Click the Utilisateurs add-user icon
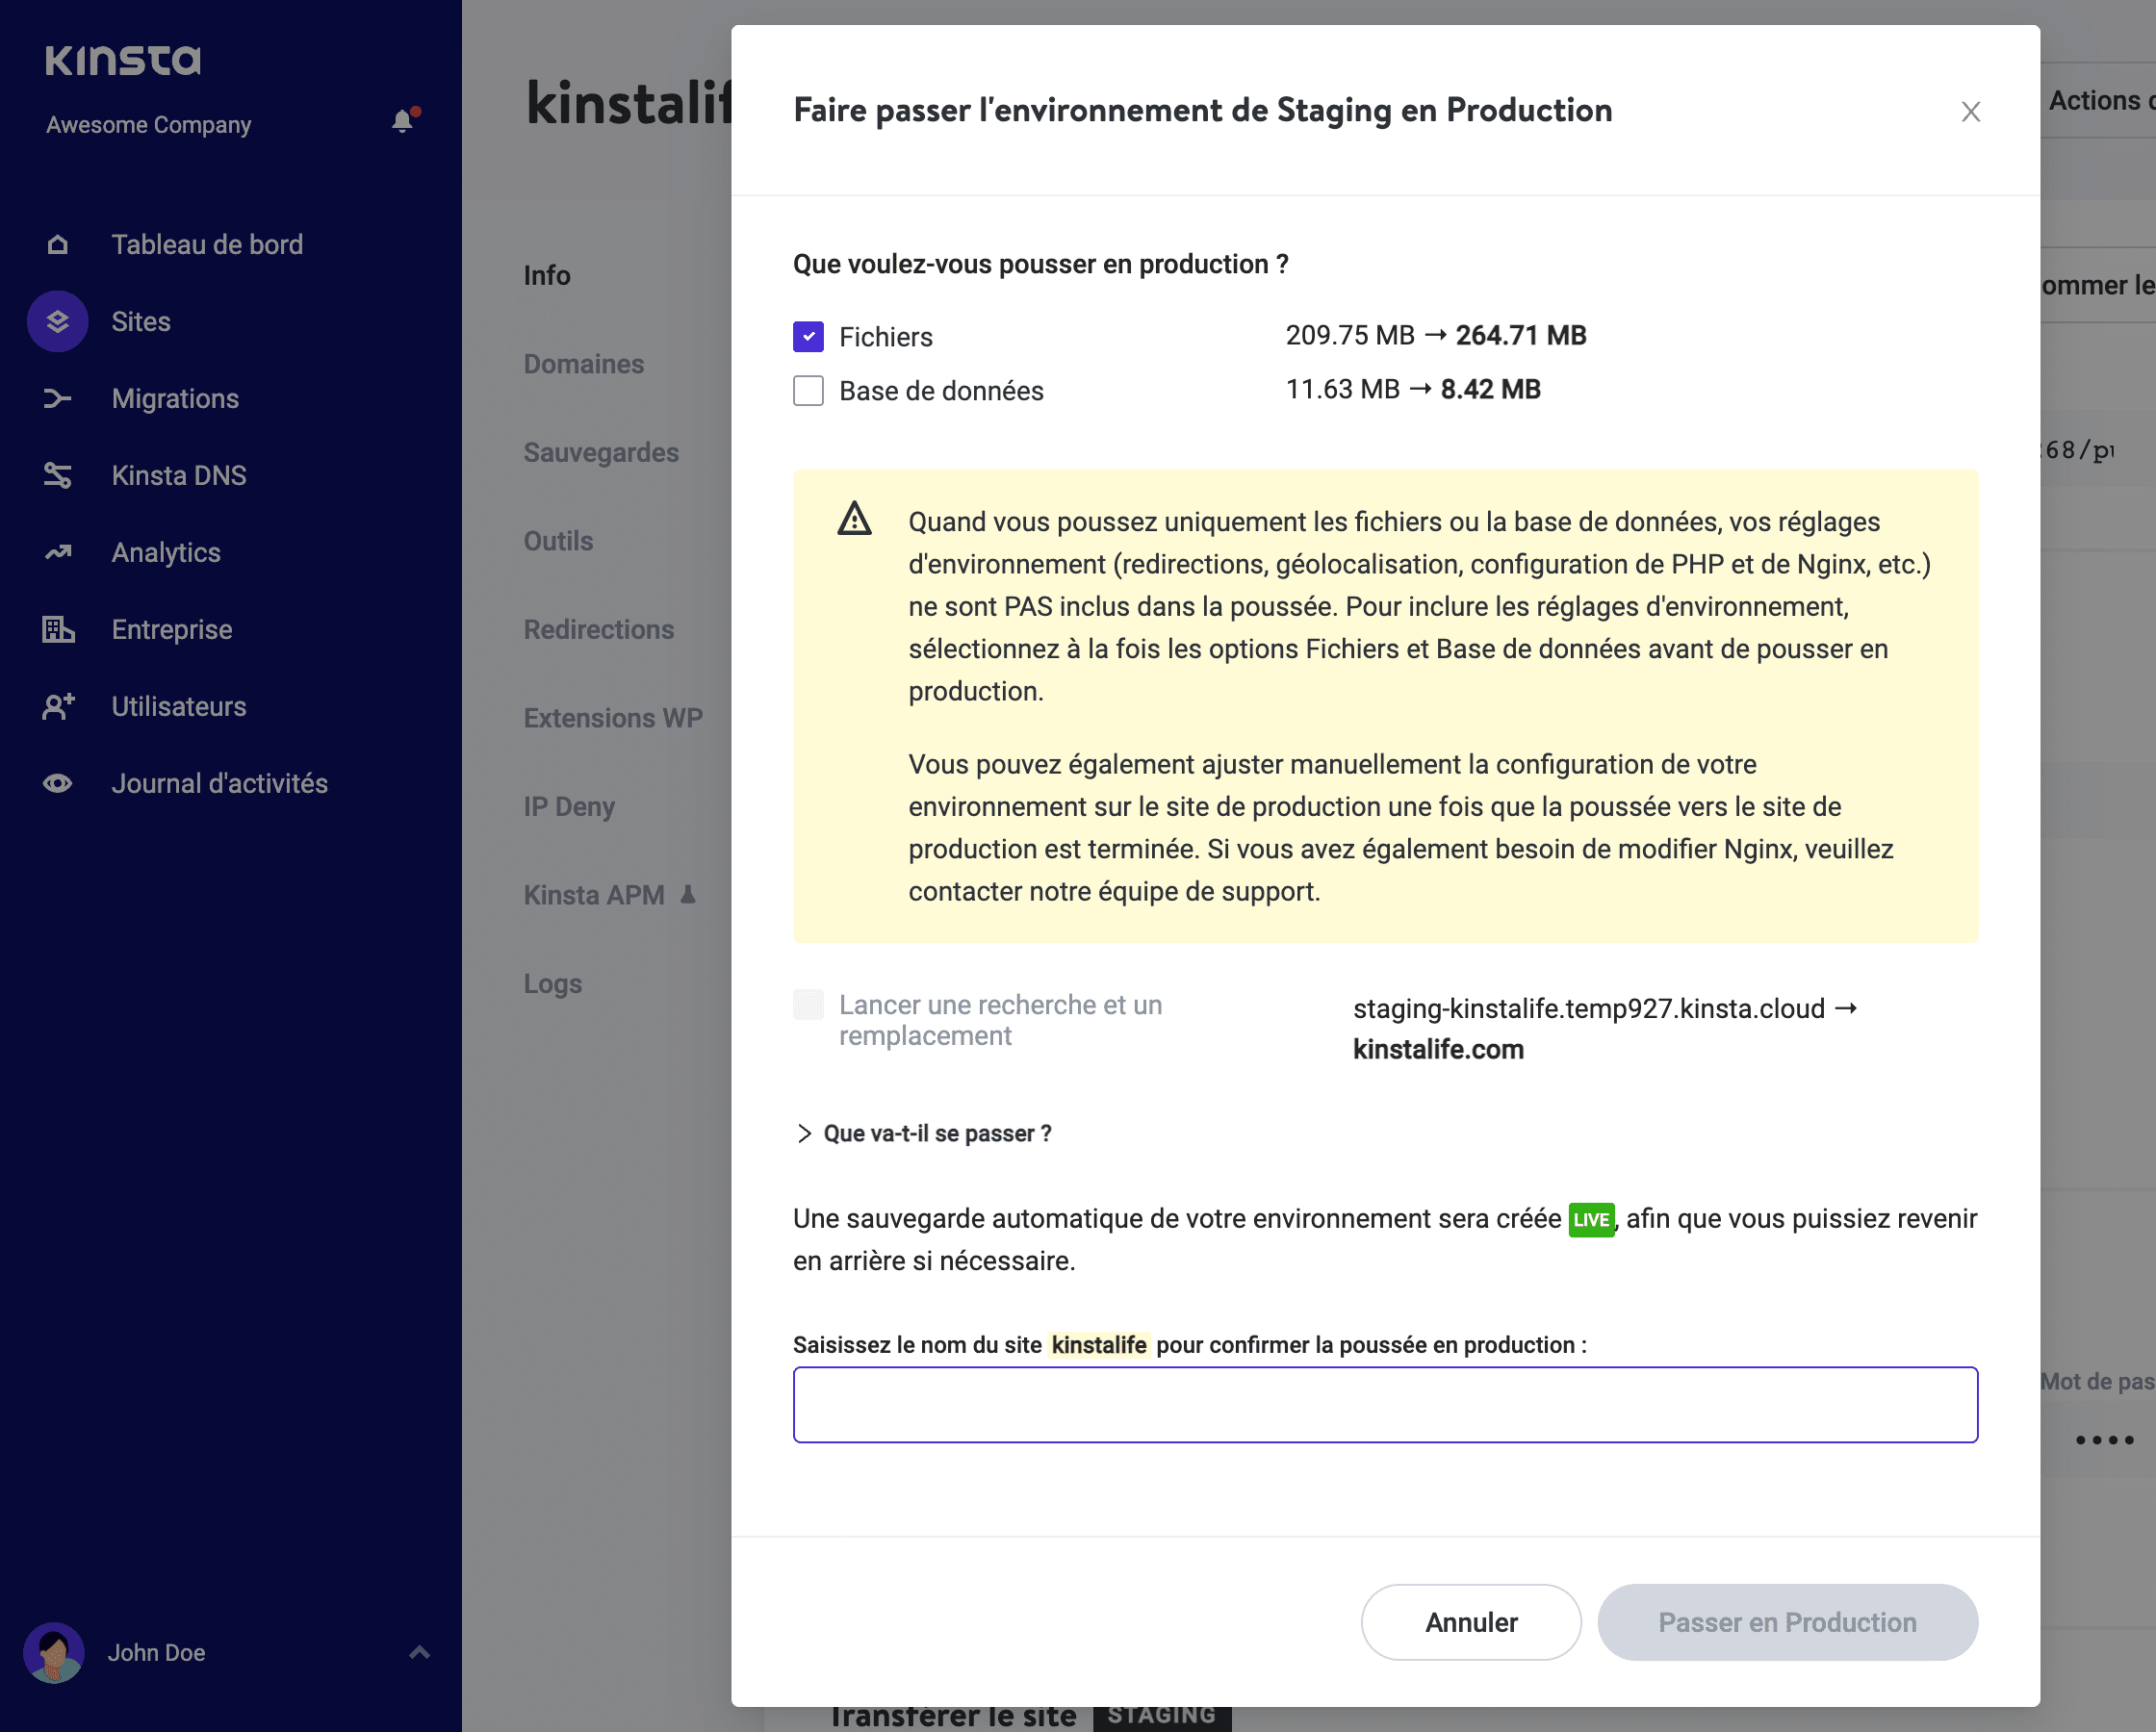The height and width of the screenshot is (1732, 2156). 58,706
